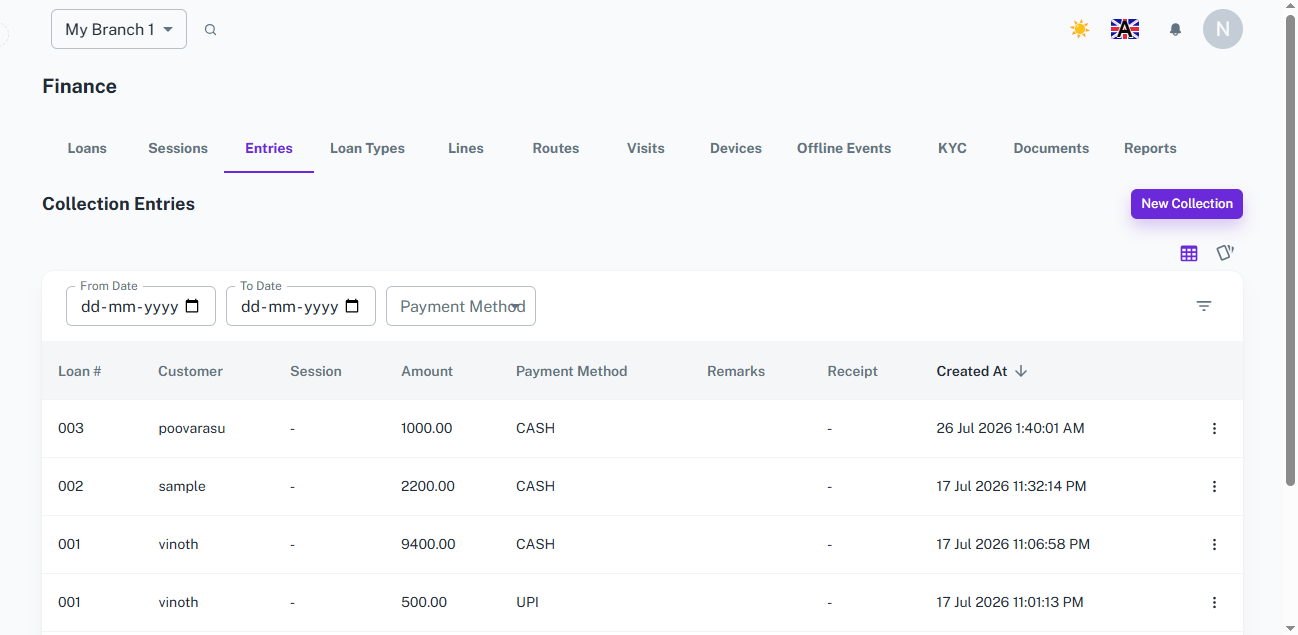Click the customer name sample
This screenshot has height=635, width=1298.
[x=182, y=486]
